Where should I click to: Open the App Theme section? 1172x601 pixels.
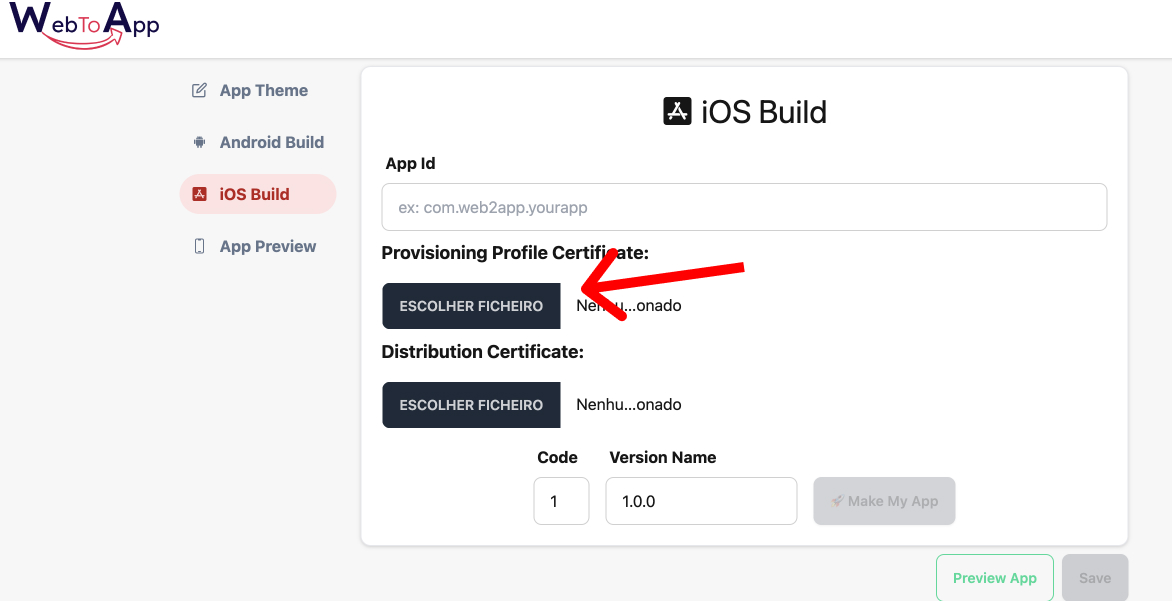click(263, 91)
